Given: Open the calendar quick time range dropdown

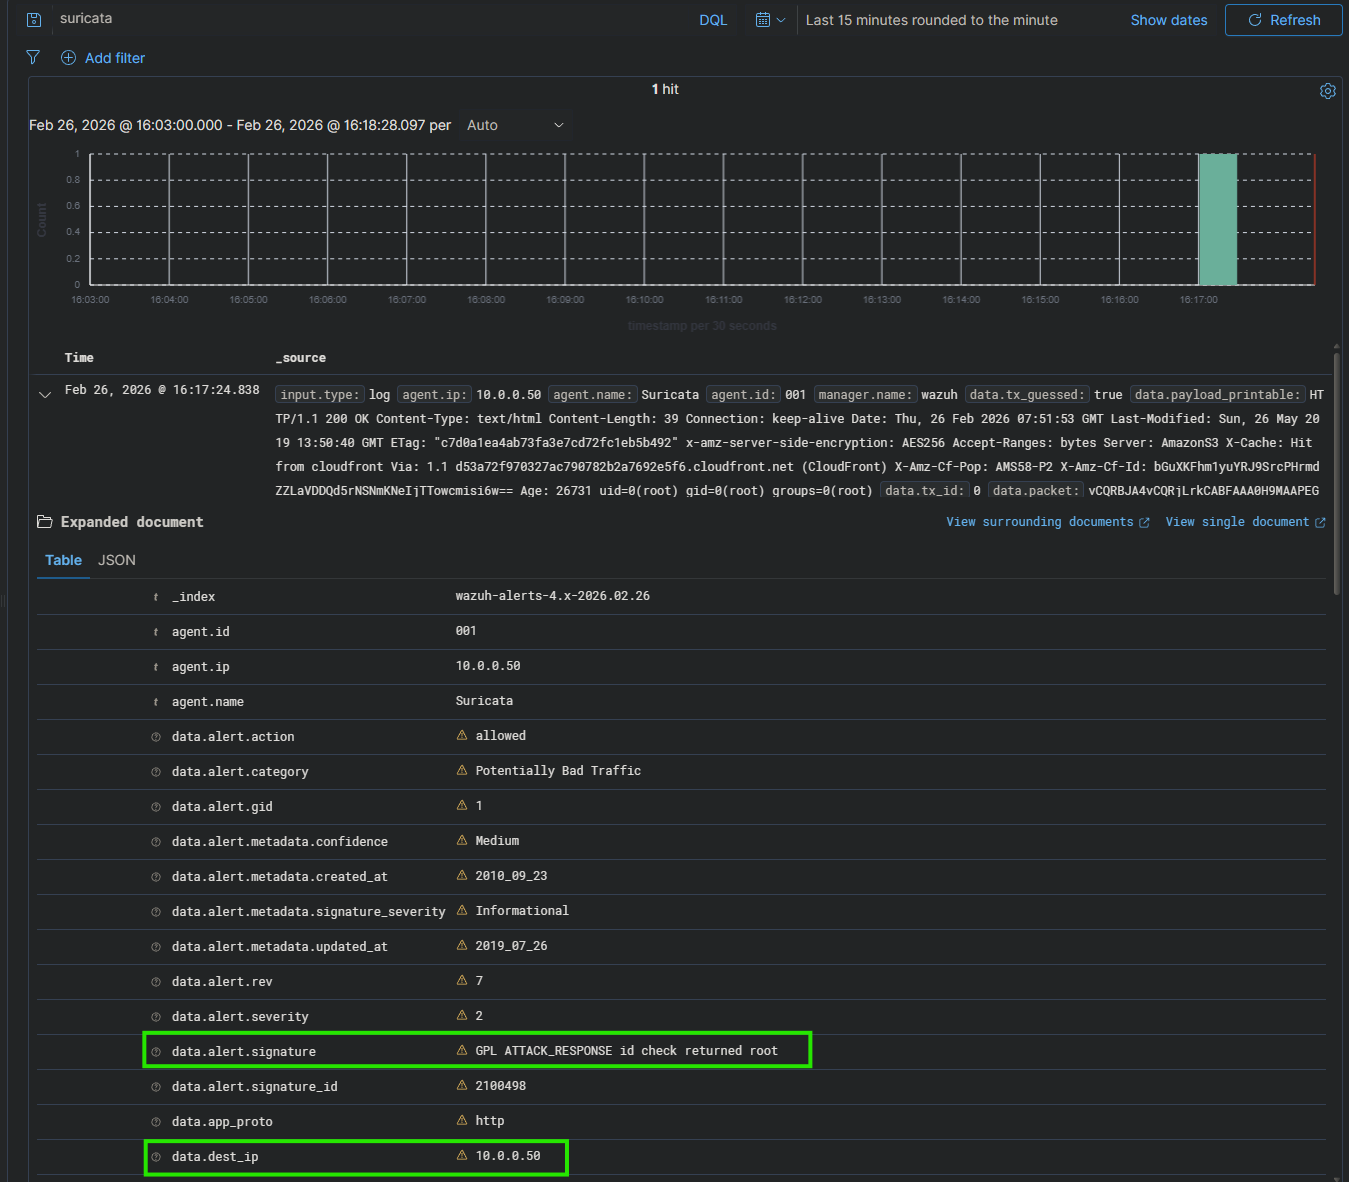Looking at the screenshot, I should (x=769, y=20).
